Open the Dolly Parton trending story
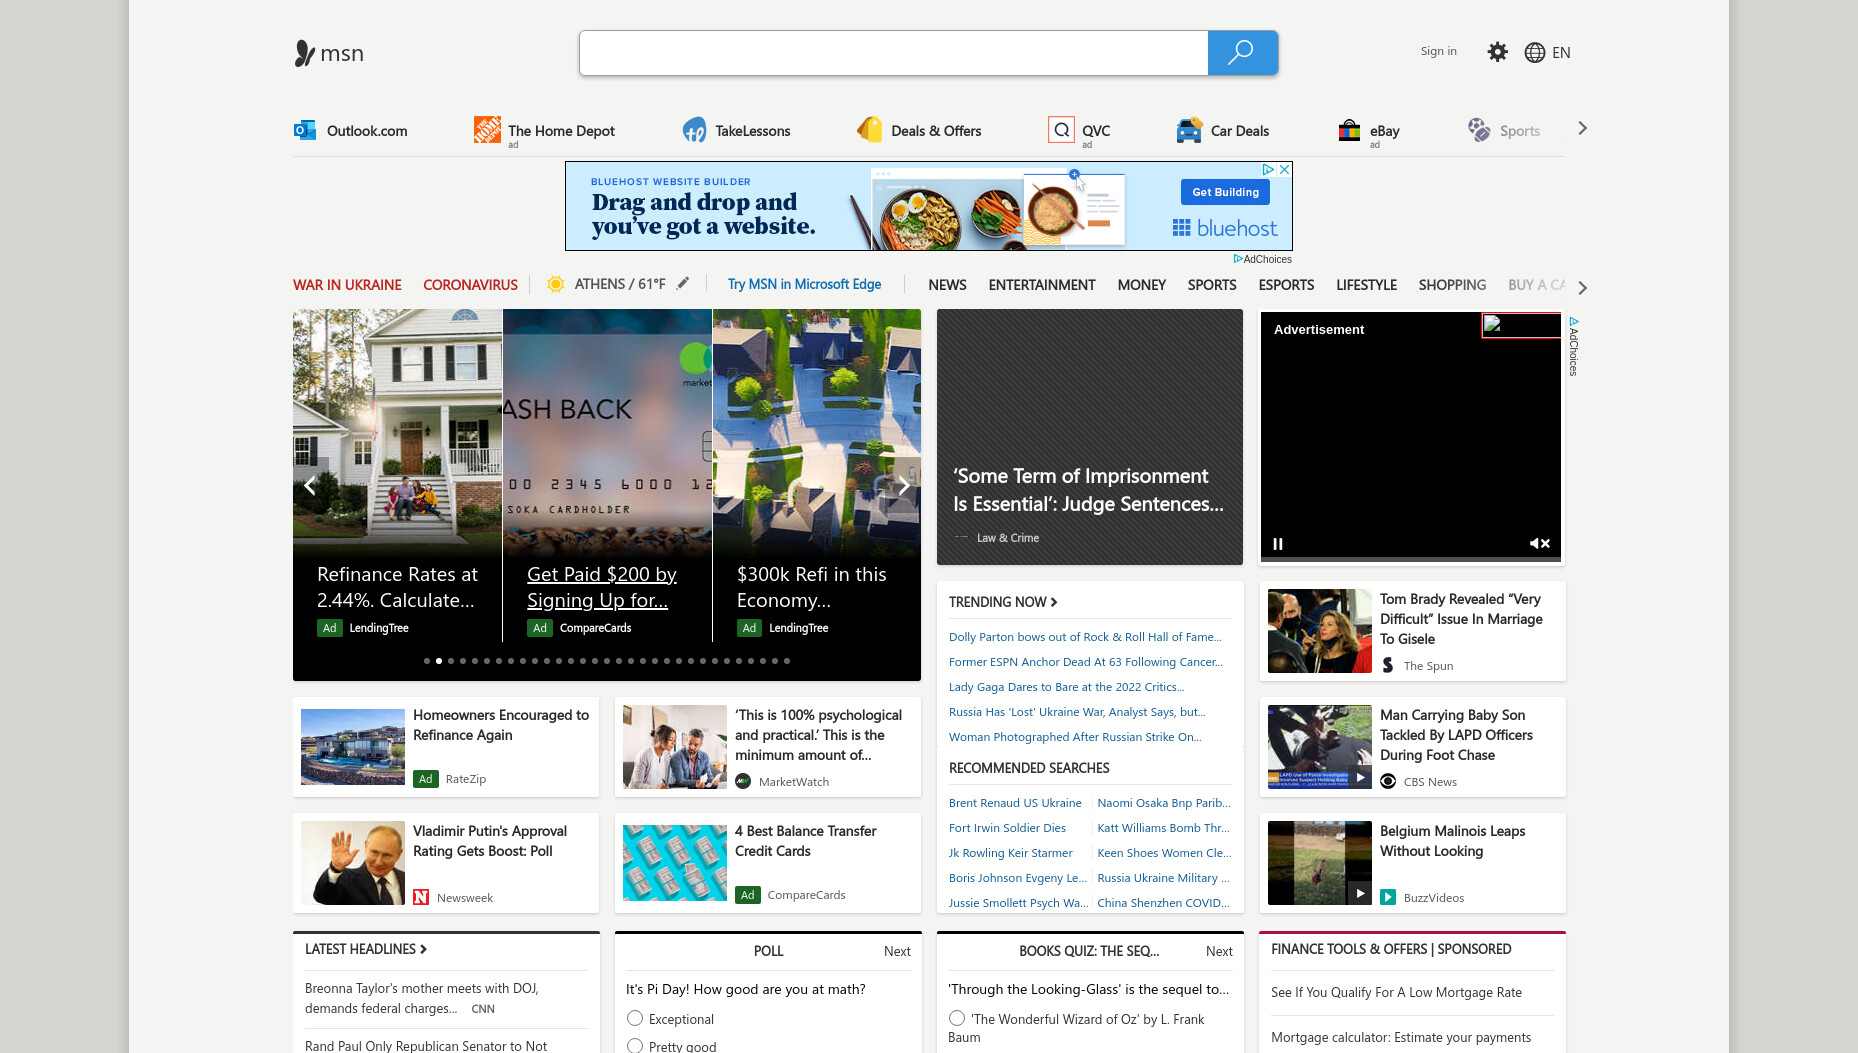This screenshot has height=1053, width=1858. click(x=1085, y=637)
